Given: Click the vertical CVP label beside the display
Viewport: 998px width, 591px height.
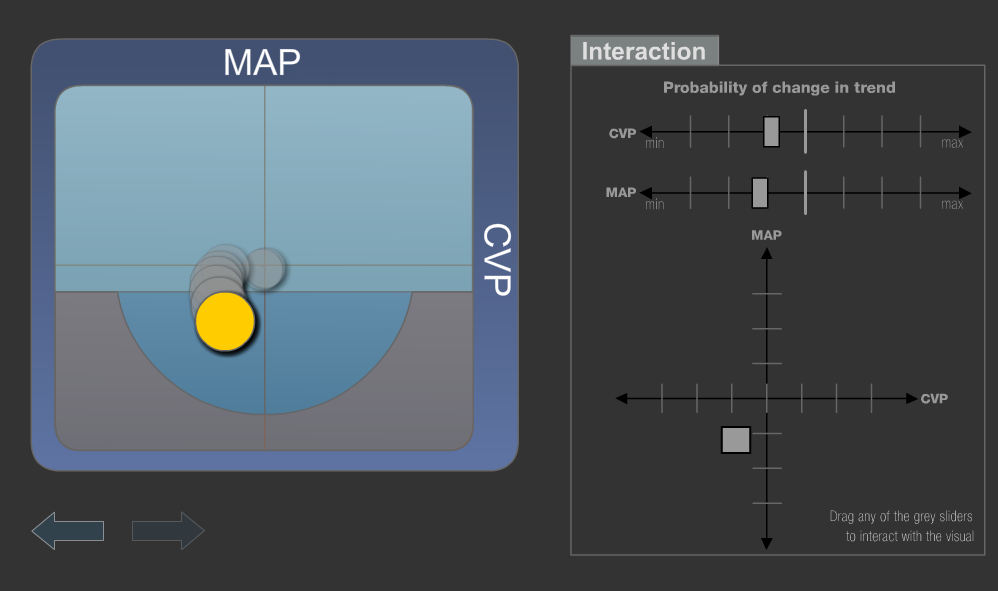Looking at the screenshot, I should (x=496, y=259).
